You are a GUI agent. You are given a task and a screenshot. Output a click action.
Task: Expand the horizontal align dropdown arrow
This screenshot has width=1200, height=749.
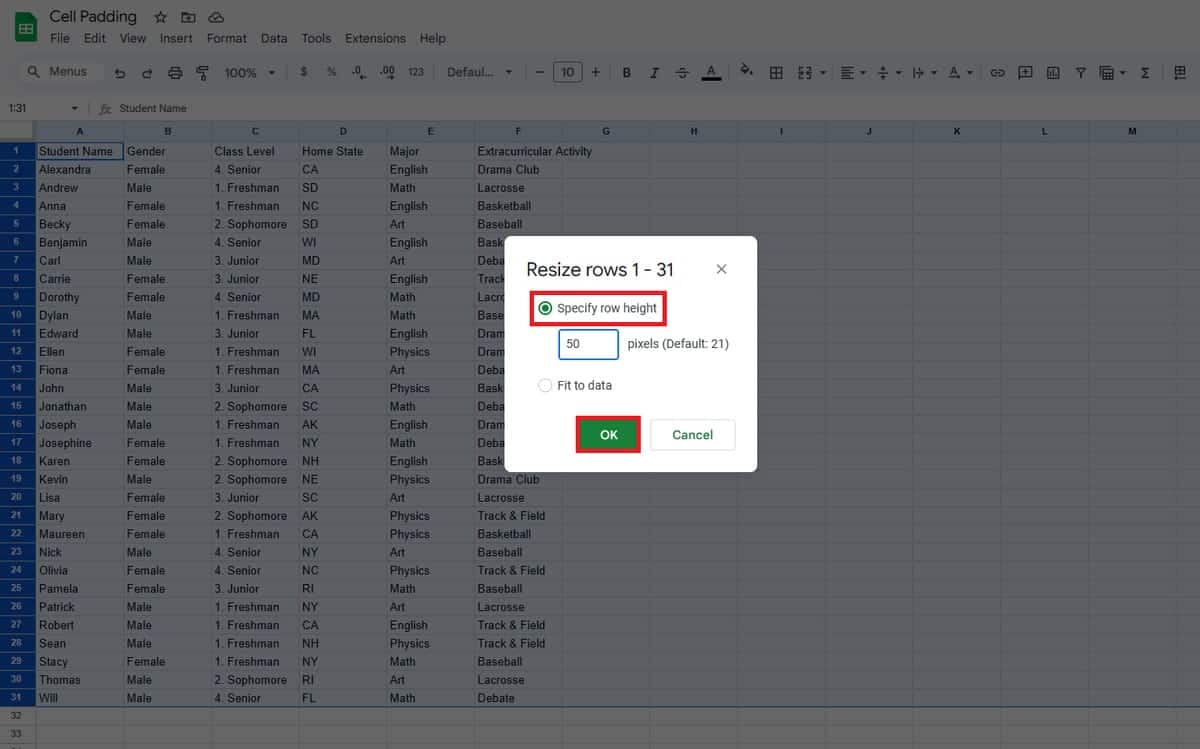point(862,72)
